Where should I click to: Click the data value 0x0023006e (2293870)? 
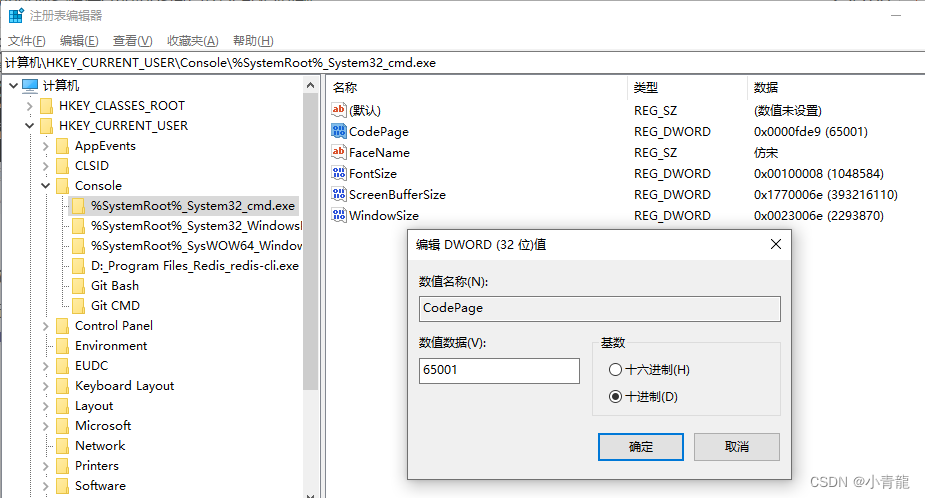(x=819, y=215)
